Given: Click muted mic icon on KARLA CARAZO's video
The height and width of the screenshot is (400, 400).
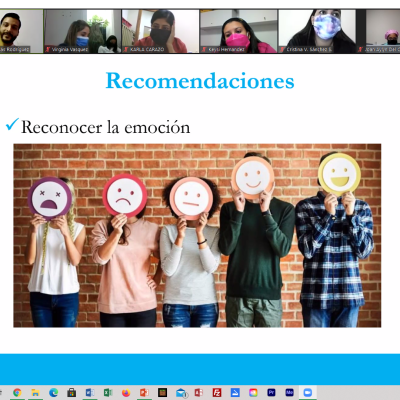Looking at the screenshot, I should (126, 49).
